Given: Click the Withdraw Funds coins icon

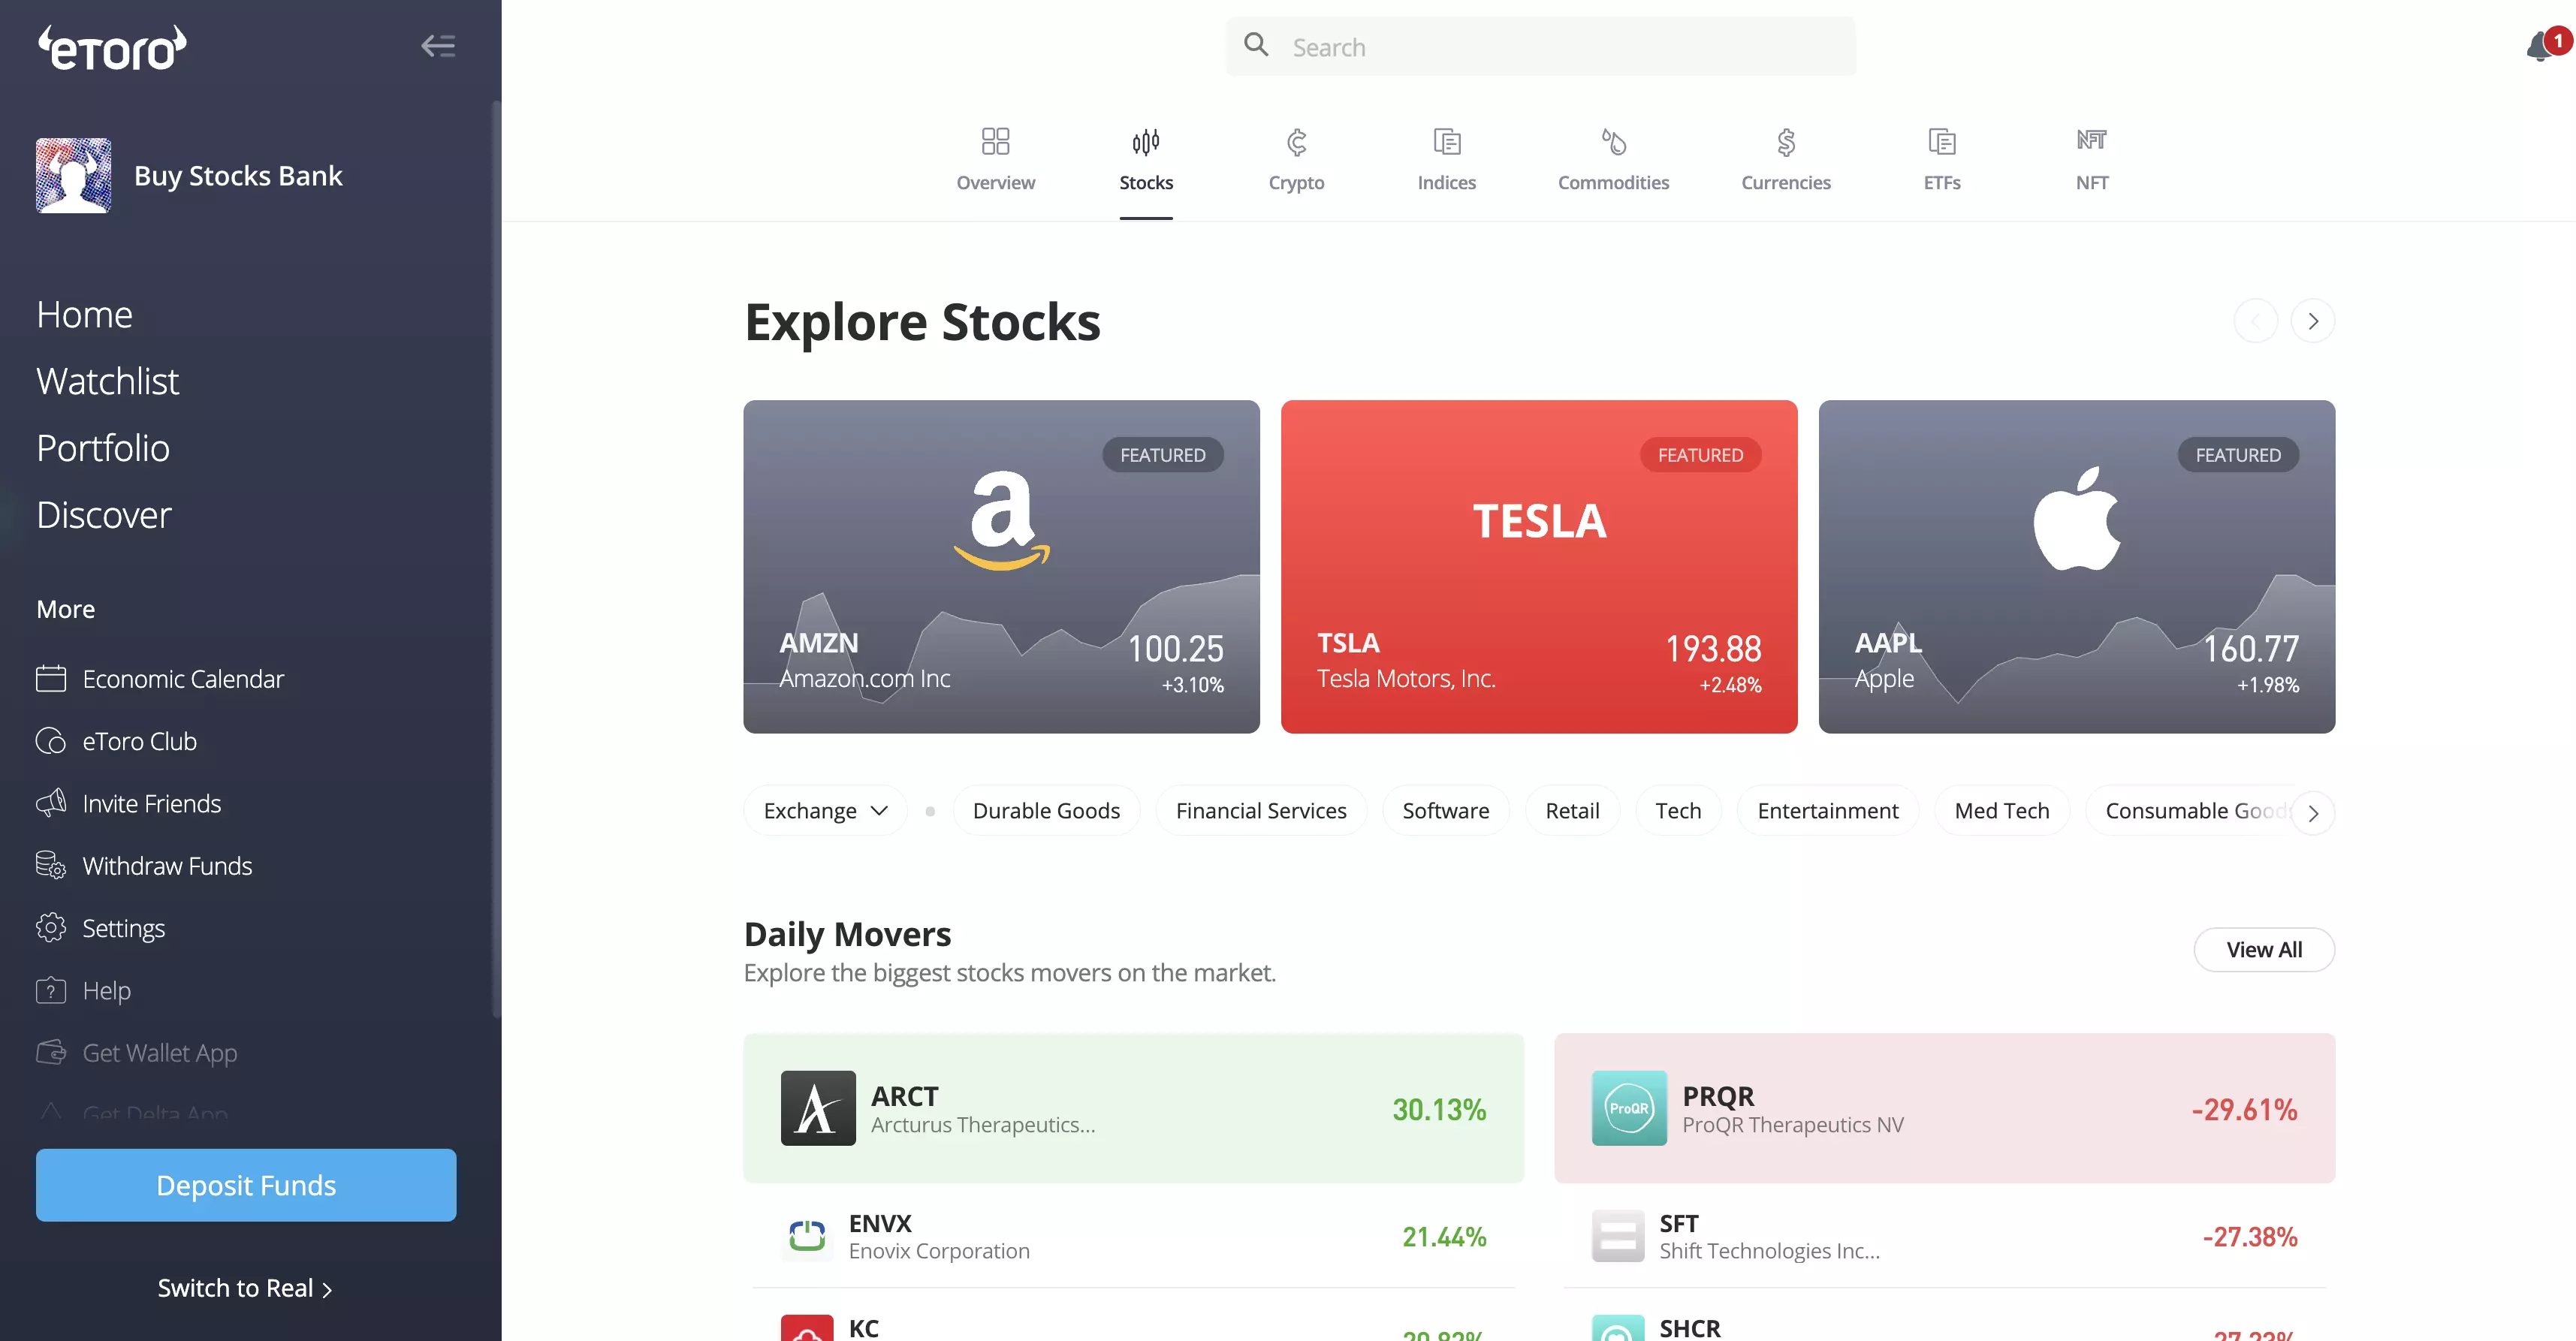Looking at the screenshot, I should pos(51,865).
